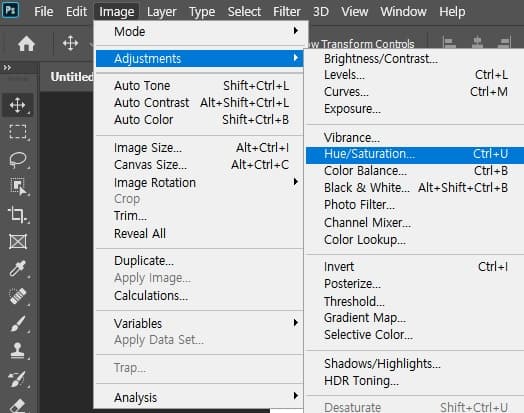Open the Gradient Map adjustment

(x=415, y=318)
